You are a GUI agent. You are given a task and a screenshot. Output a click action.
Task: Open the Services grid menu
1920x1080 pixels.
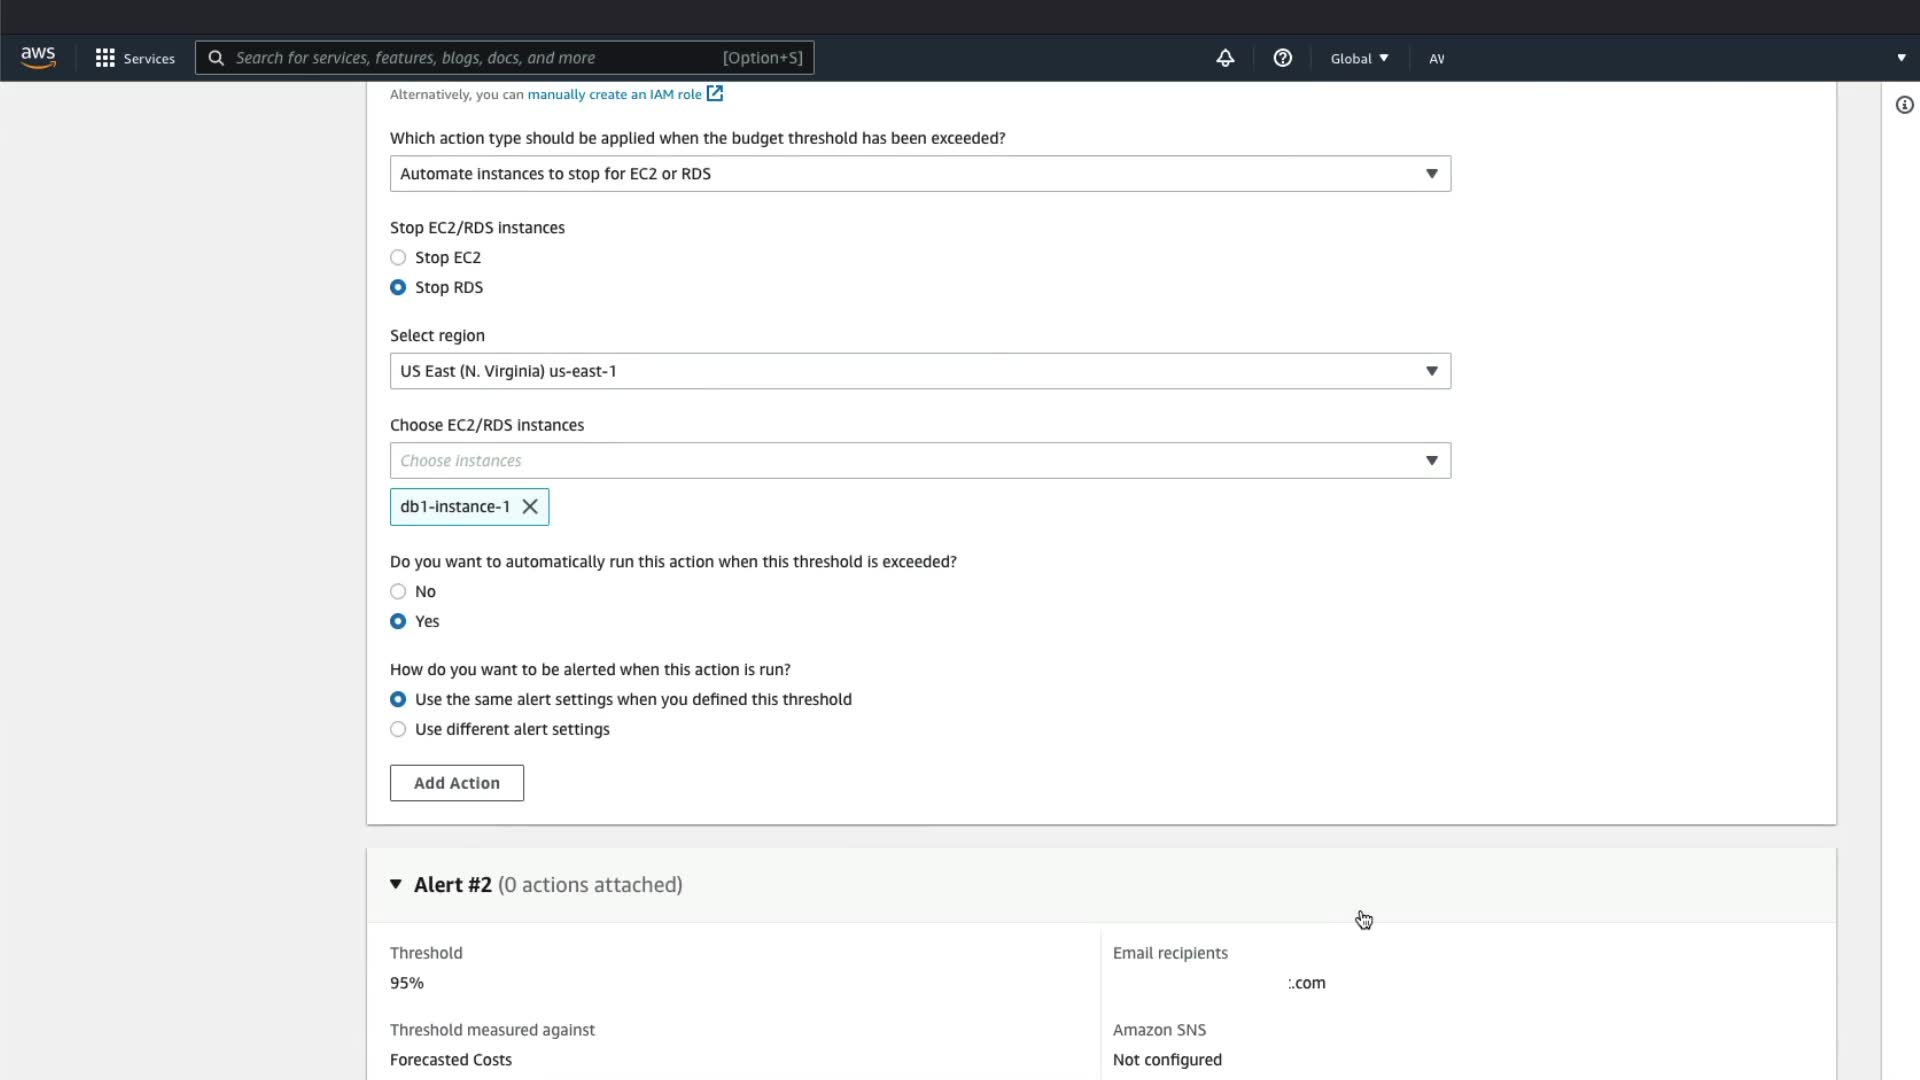tap(105, 58)
